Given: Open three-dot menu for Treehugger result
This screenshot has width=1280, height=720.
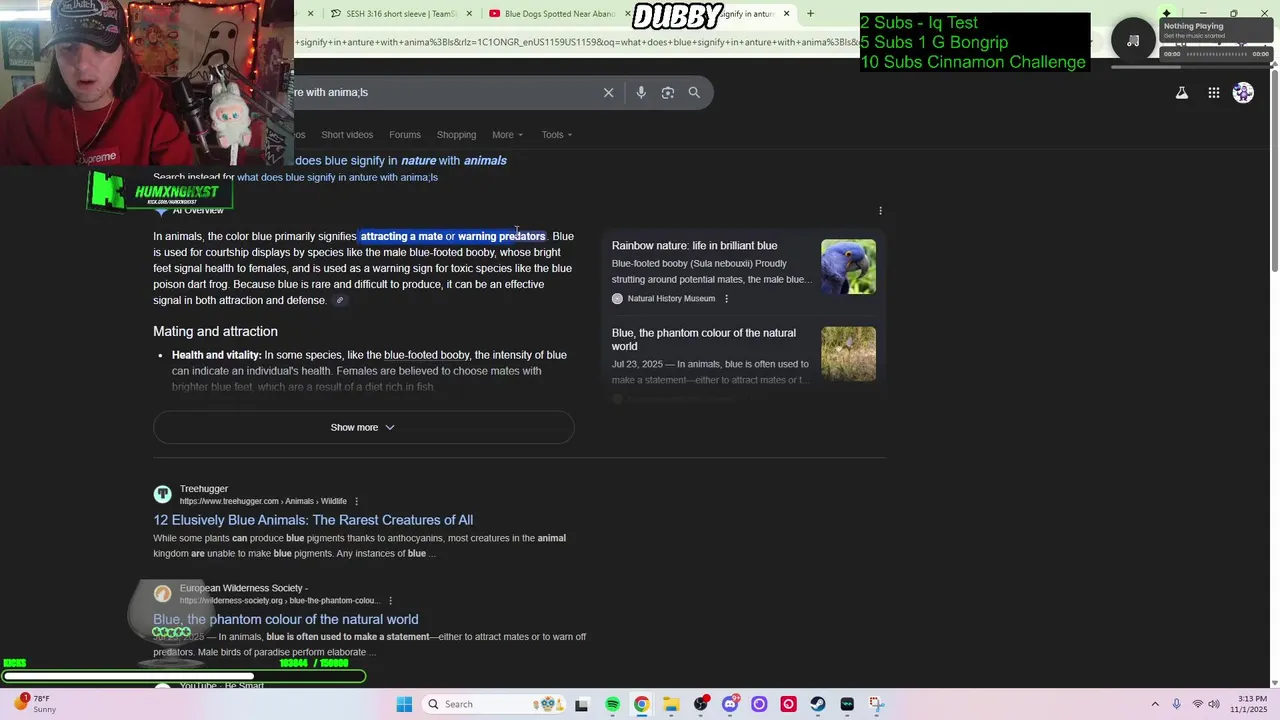Looking at the screenshot, I should click(356, 501).
